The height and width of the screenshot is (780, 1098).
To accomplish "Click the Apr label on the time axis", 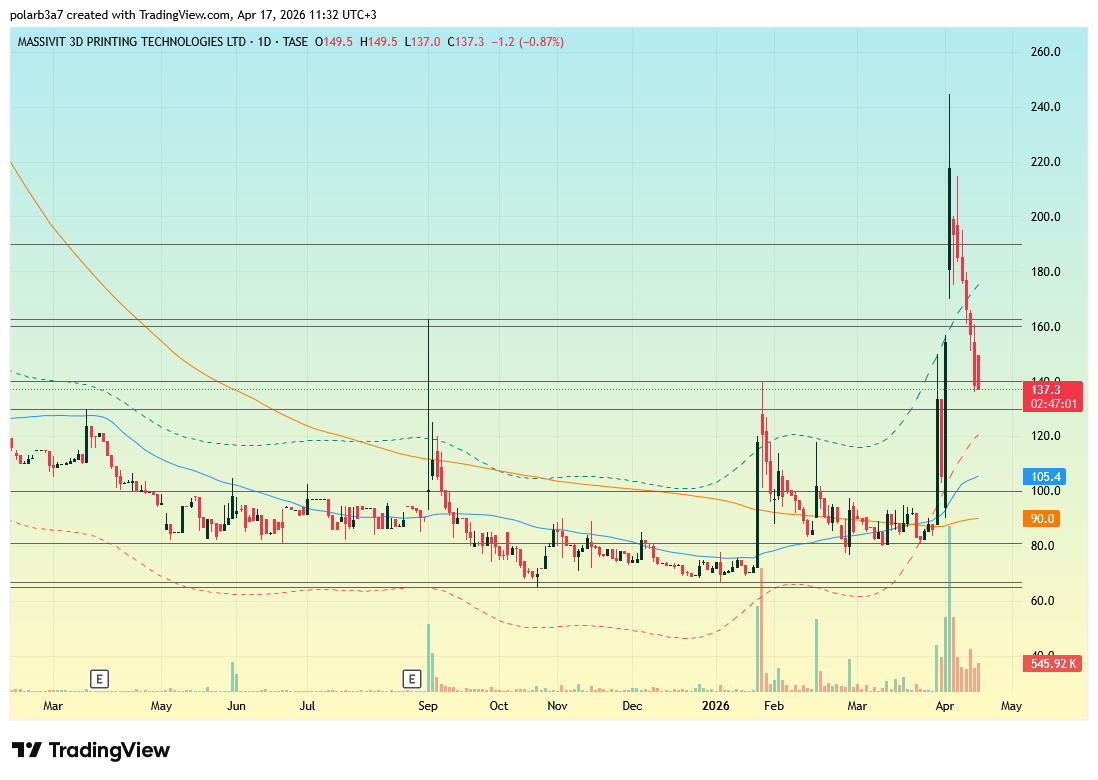I will (945, 706).
